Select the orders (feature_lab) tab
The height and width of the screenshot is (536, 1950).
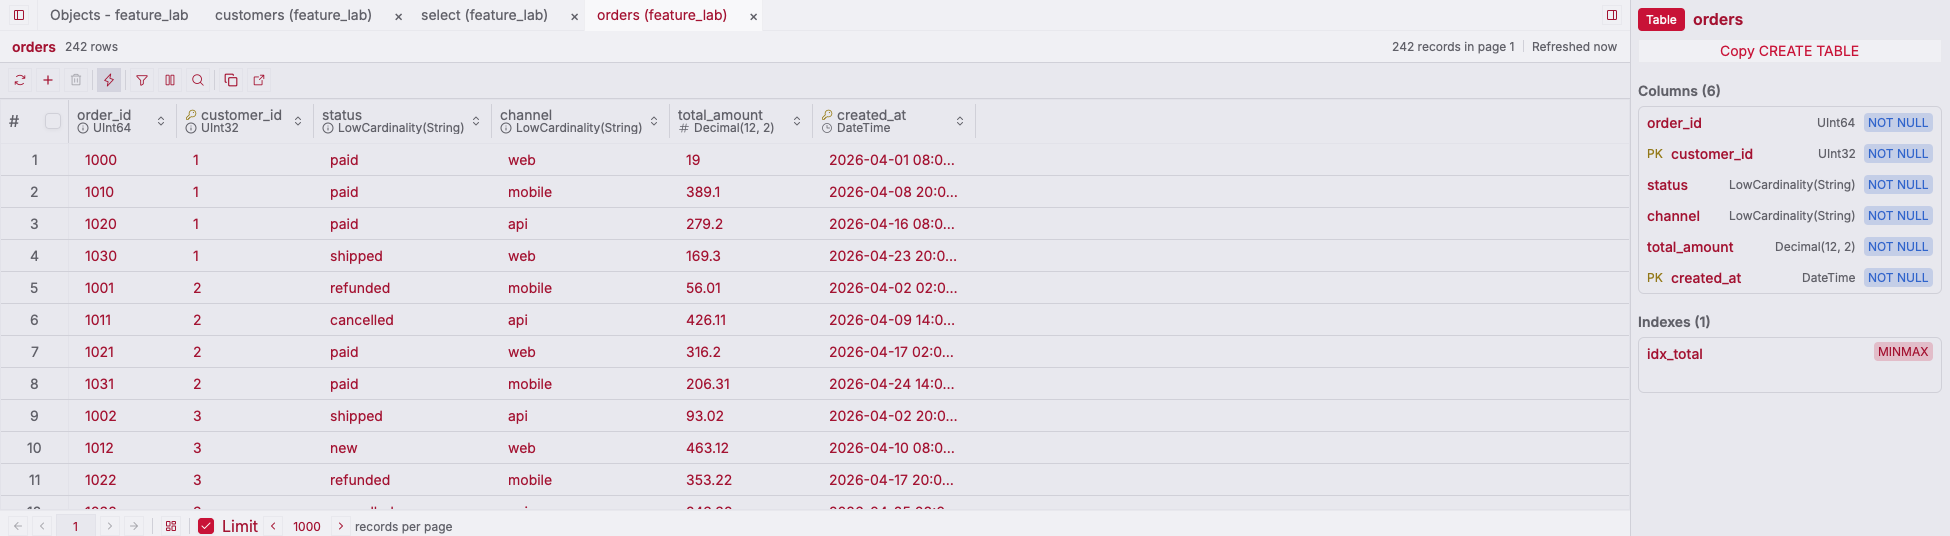pos(662,15)
